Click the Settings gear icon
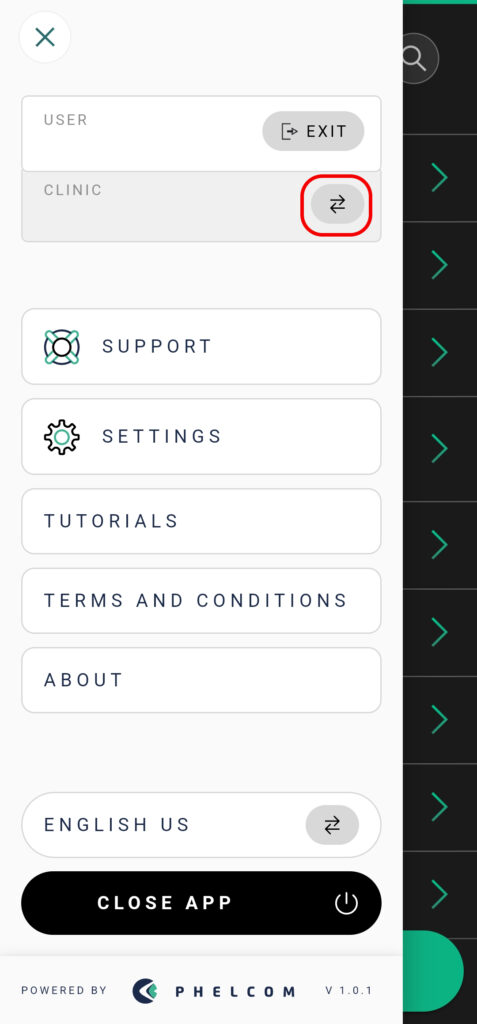Viewport: 477px width, 1024px height. point(61,437)
